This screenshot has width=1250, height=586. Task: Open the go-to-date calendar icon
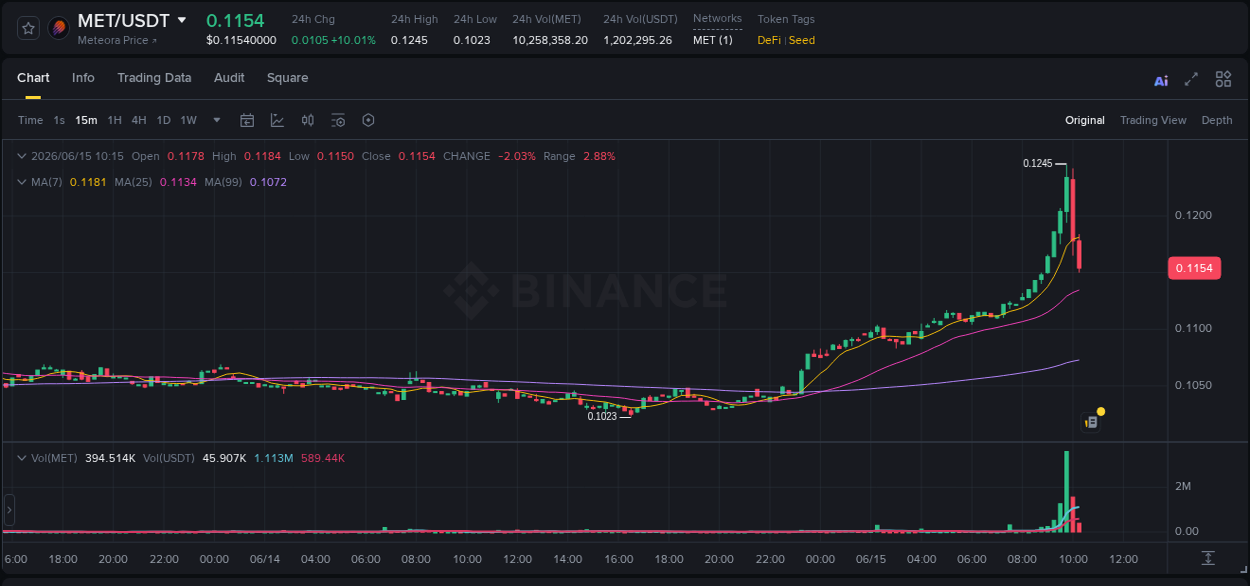247,120
